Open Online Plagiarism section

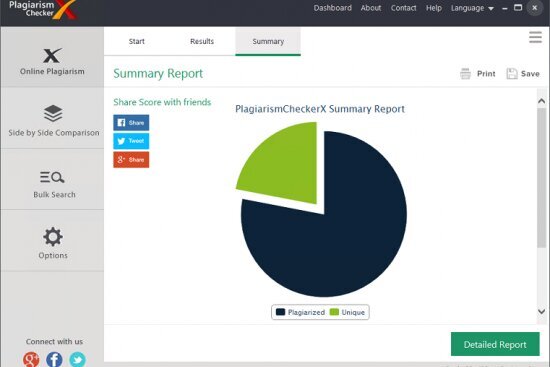(52, 57)
